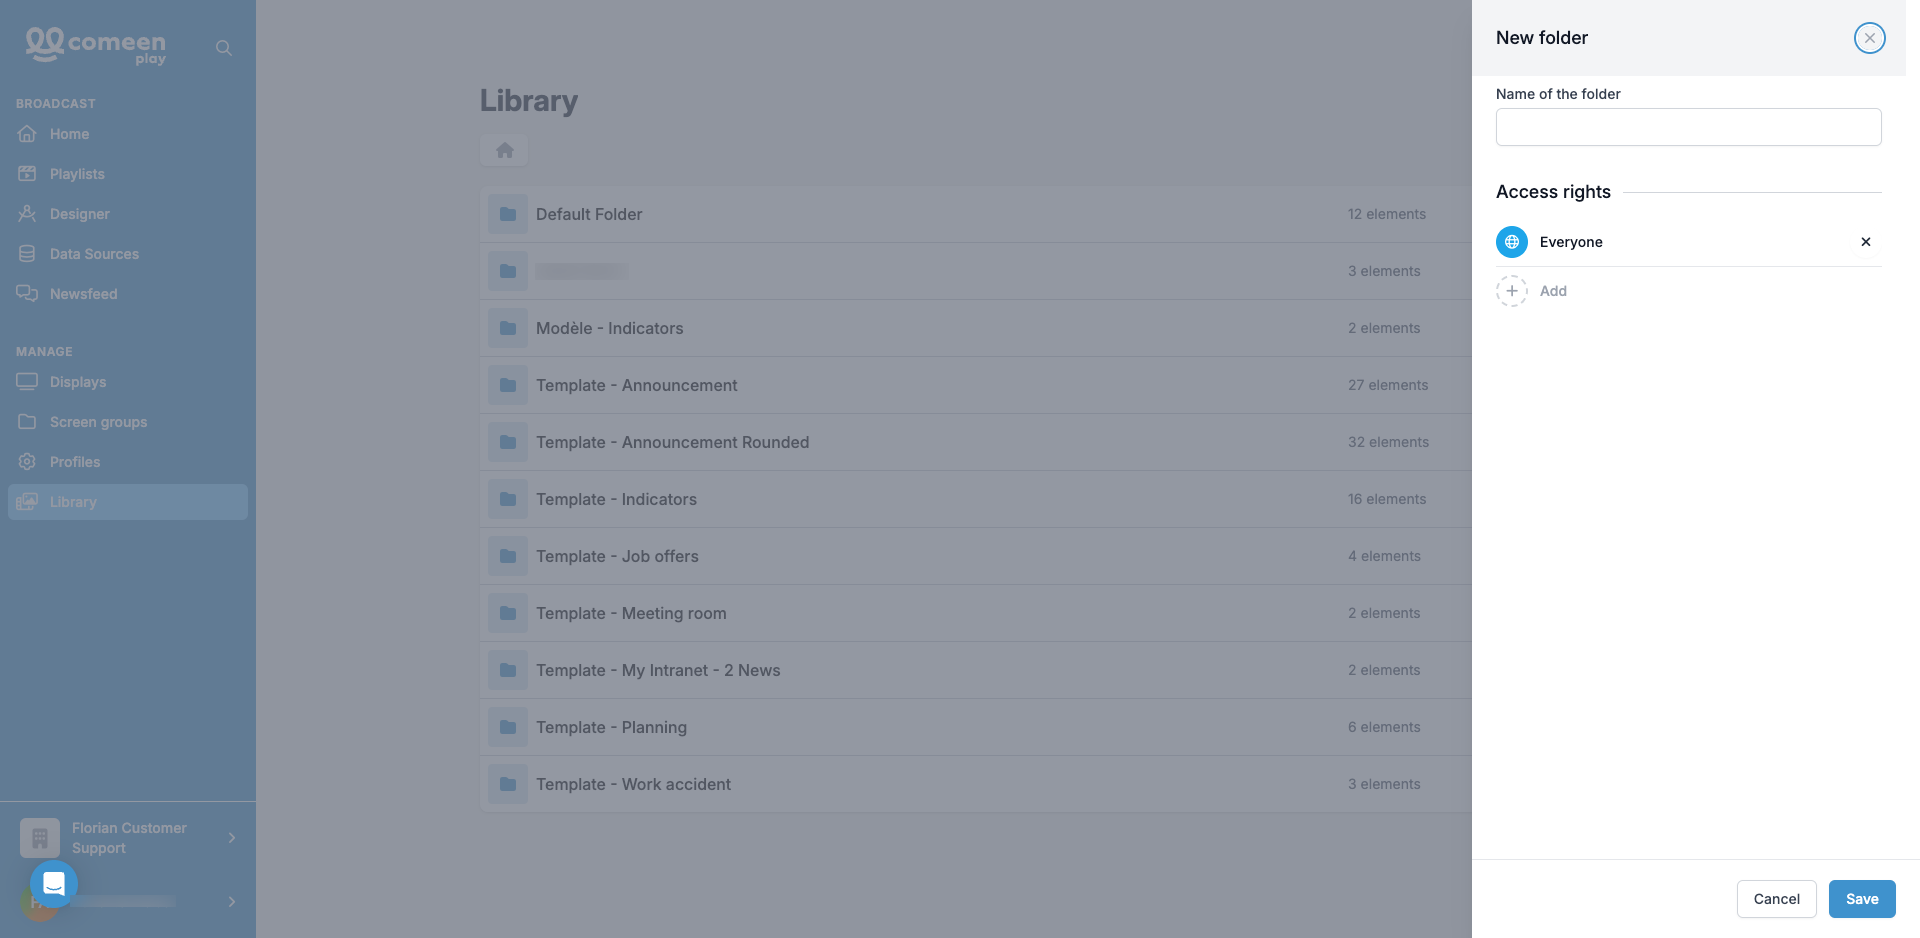Click the Everyone globe icon

(1512, 242)
